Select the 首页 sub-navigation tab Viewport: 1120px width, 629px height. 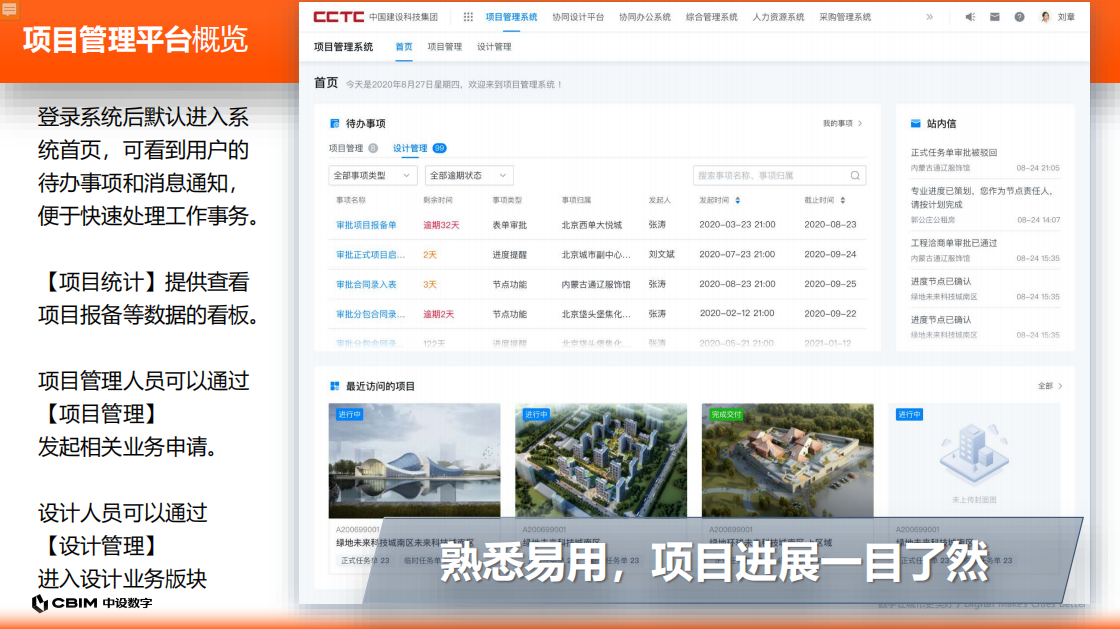(404, 47)
